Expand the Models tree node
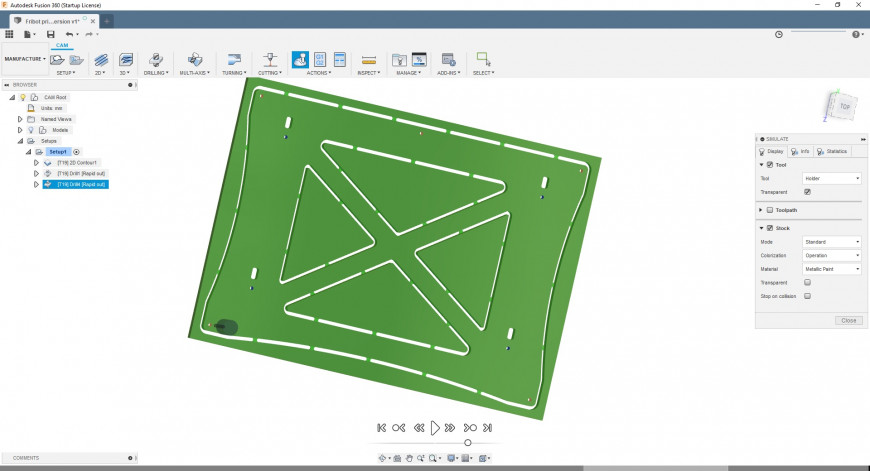 (20, 130)
